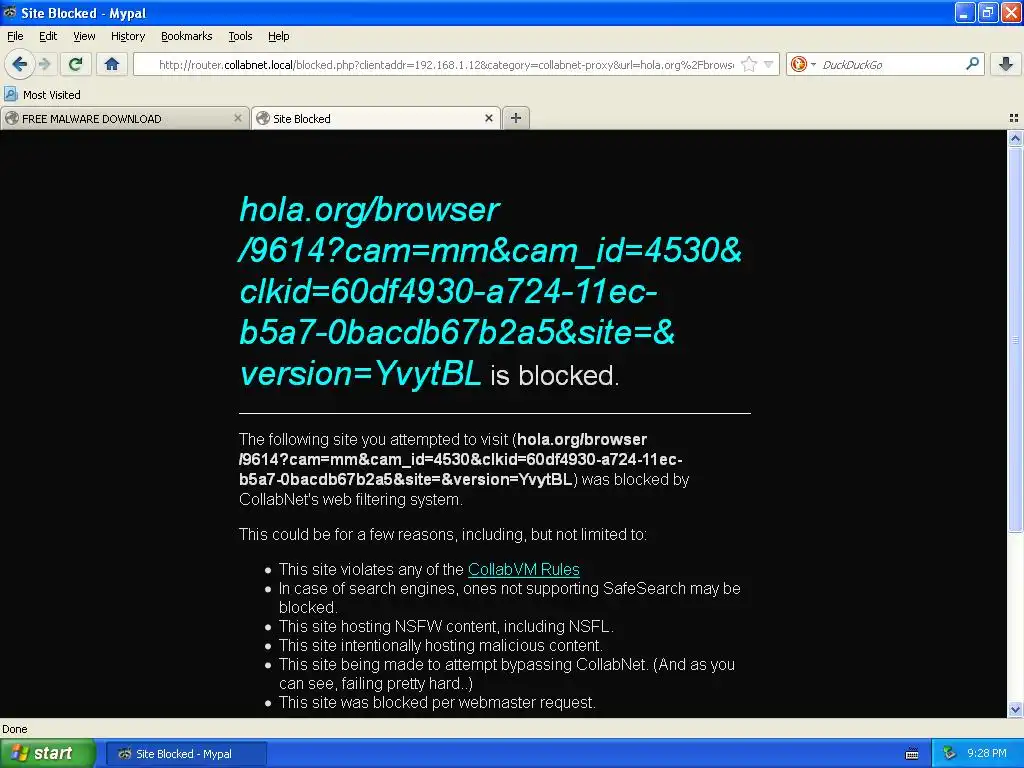Click 'This site hosting NSFW content' bullet
The width and height of the screenshot is (1024, 768).
coord(446,626)
